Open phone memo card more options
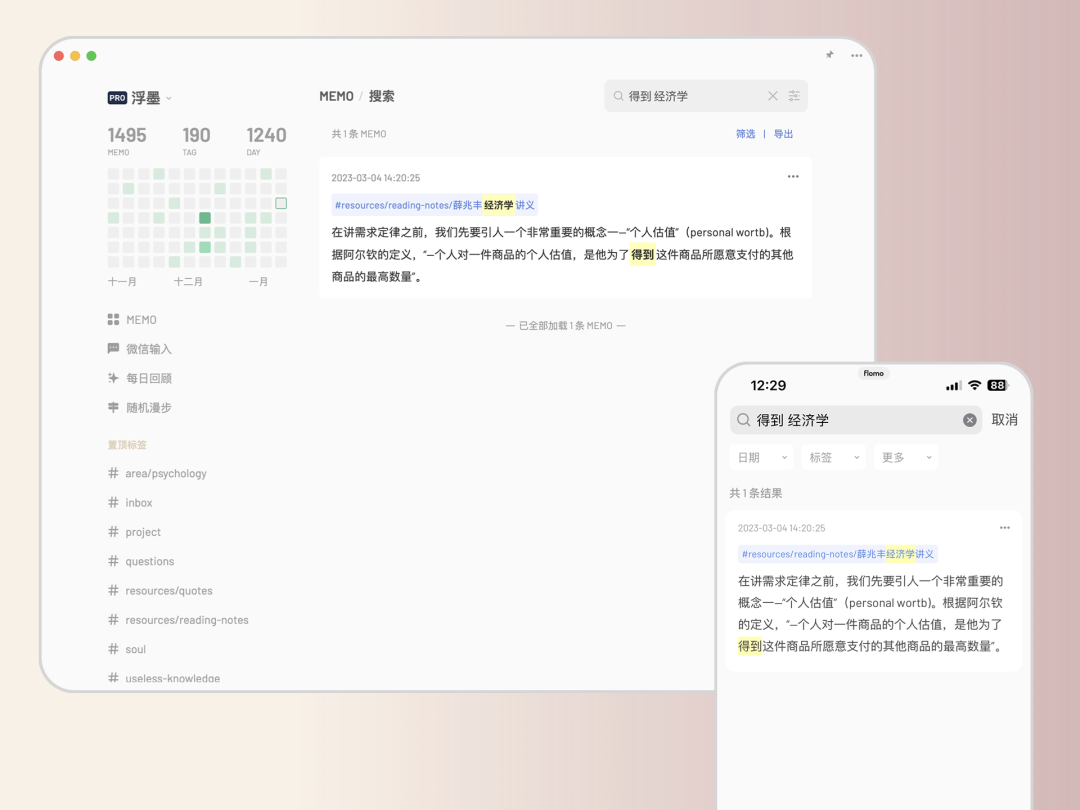 point(1005,528)
